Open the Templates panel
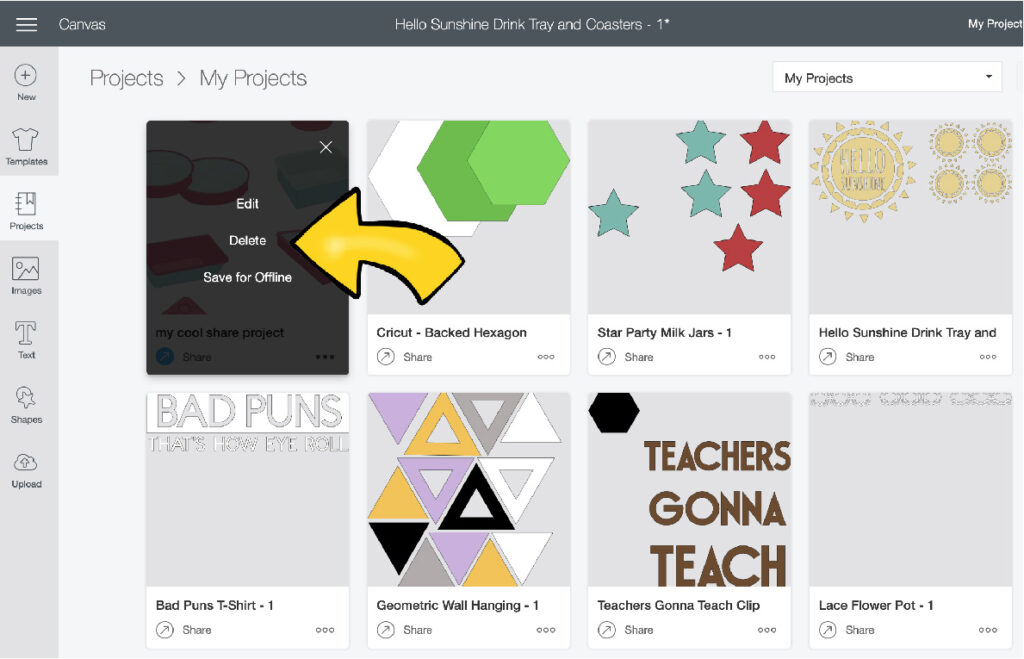 coord(26,146)
